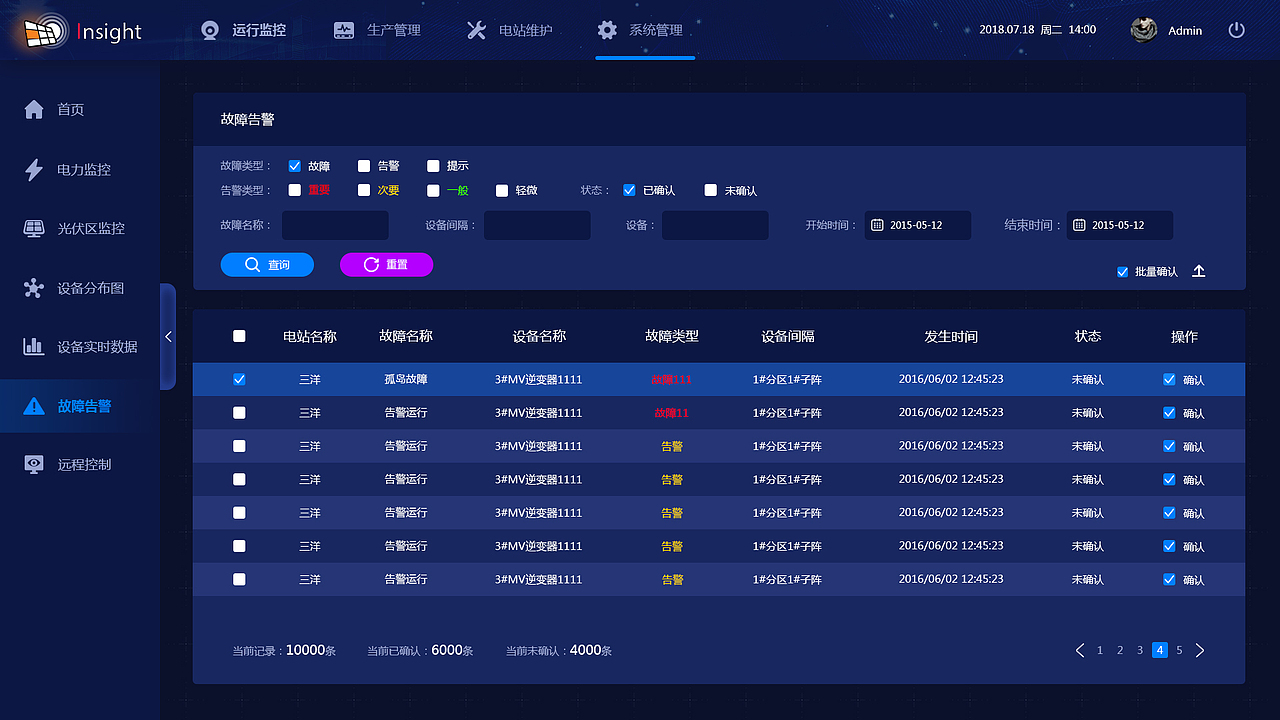The image size is (1280, 720).
Task: Click the export/upload icon beside 批量确认
Action: pyautogui.click(x=1198, y=270)
